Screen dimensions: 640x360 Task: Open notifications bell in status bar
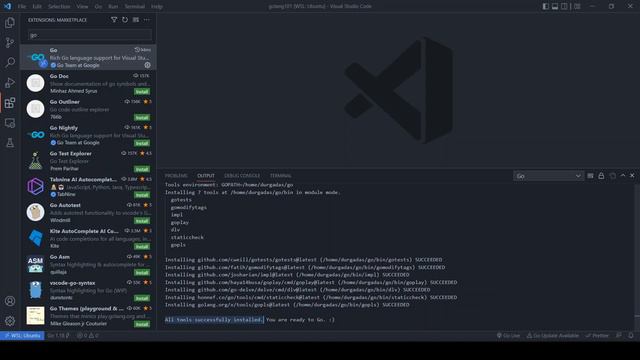[631, 336]
